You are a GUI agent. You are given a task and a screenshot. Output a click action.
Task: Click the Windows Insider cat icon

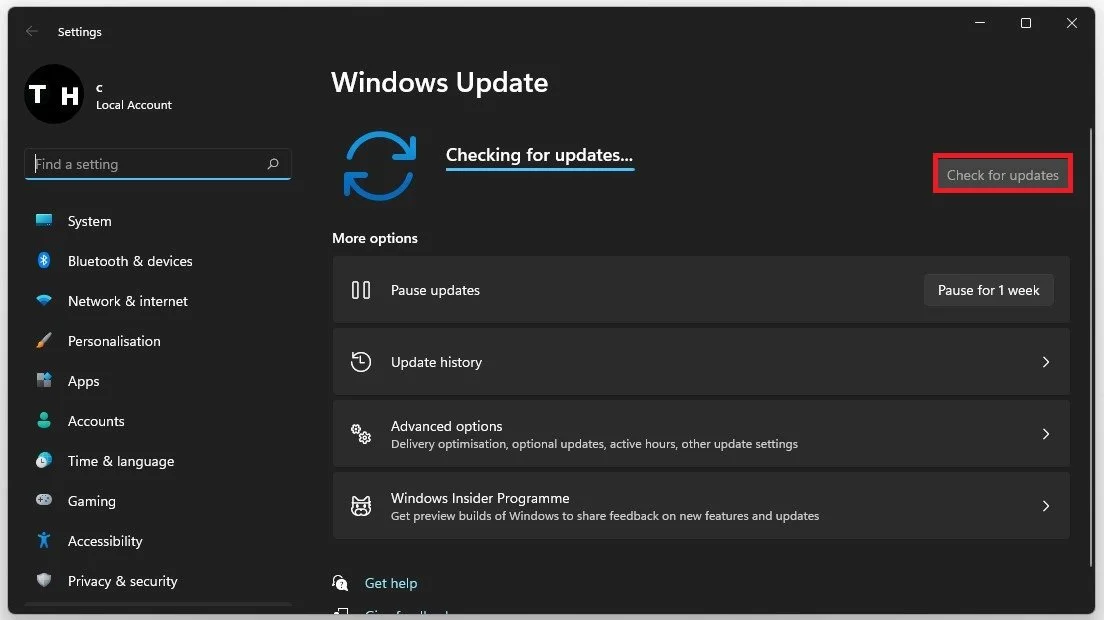pos(360,506)
